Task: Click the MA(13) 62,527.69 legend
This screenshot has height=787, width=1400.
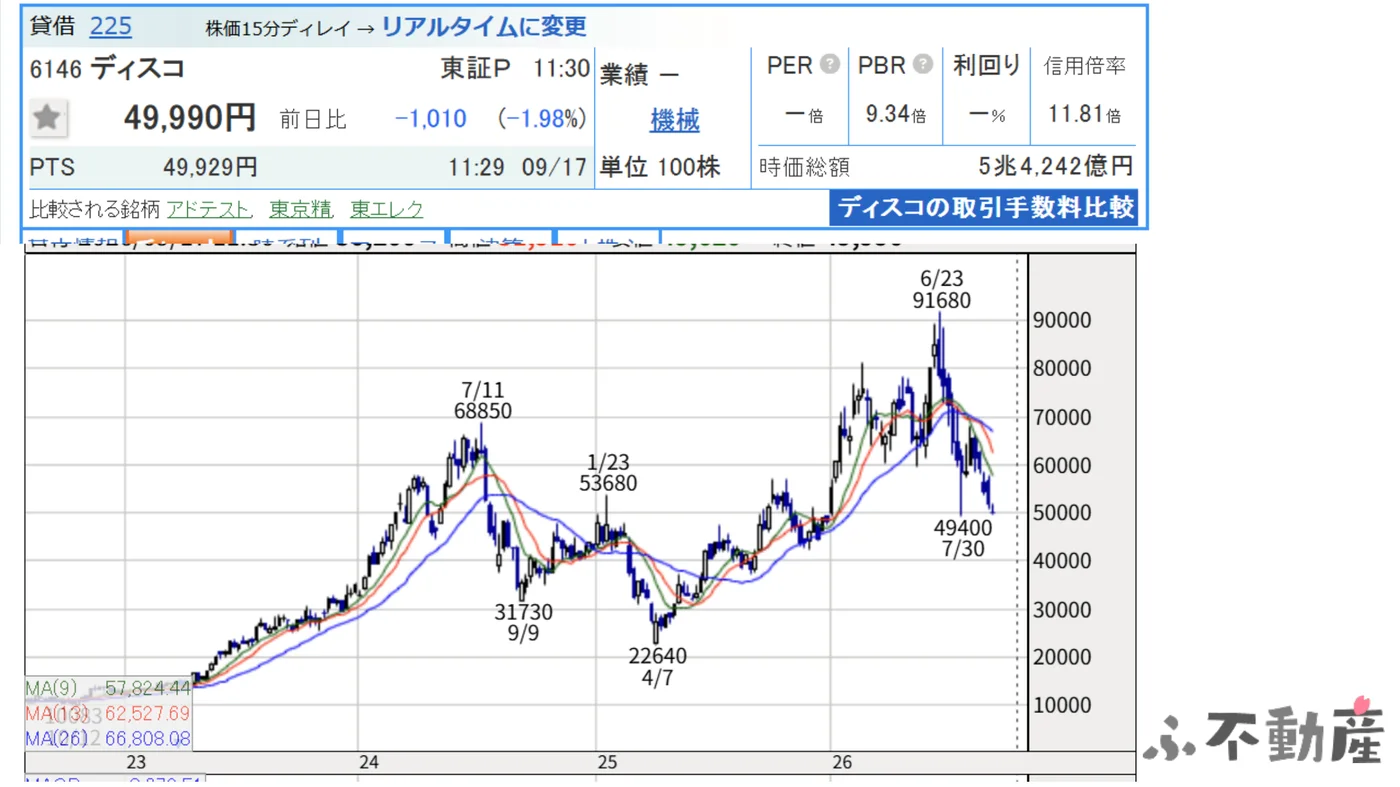Action: coord(108,714)
